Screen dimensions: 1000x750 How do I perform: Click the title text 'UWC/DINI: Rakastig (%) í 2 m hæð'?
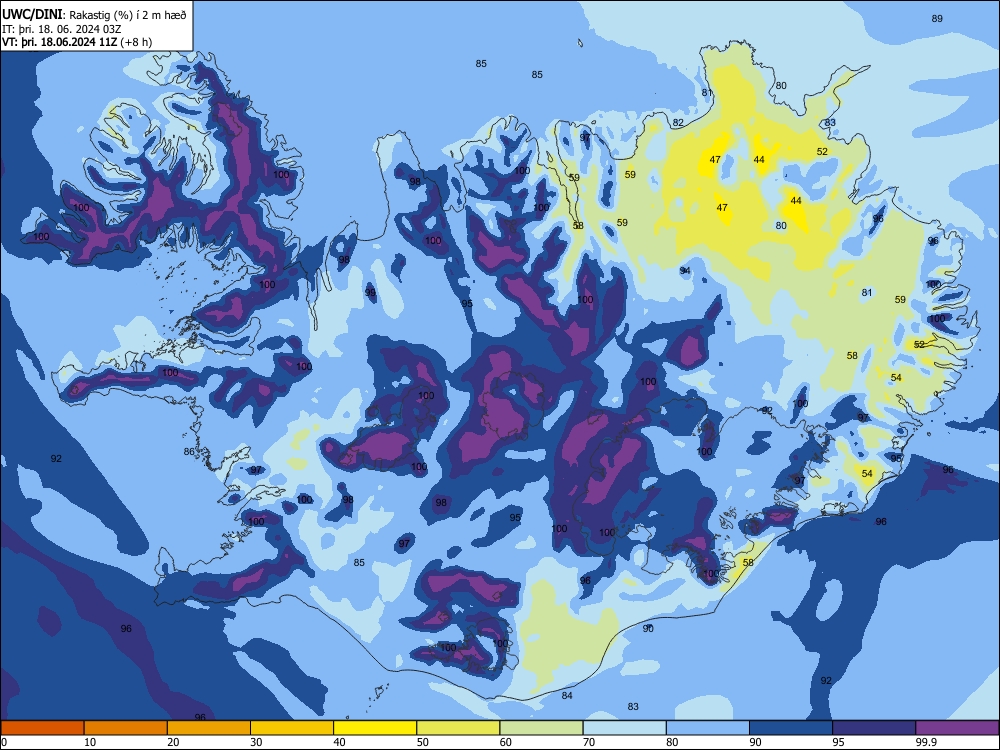pos(94,15)
